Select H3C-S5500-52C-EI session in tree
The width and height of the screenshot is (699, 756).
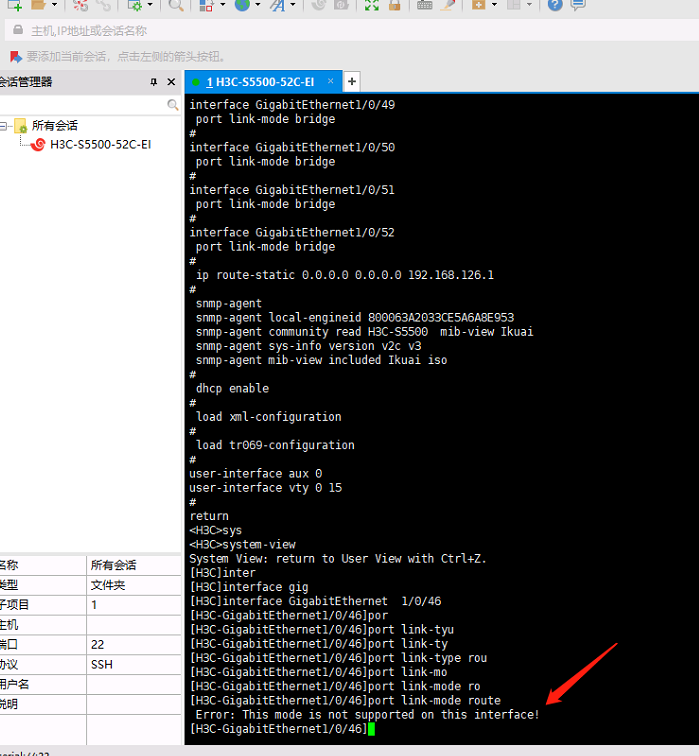[x=100, y=145]
